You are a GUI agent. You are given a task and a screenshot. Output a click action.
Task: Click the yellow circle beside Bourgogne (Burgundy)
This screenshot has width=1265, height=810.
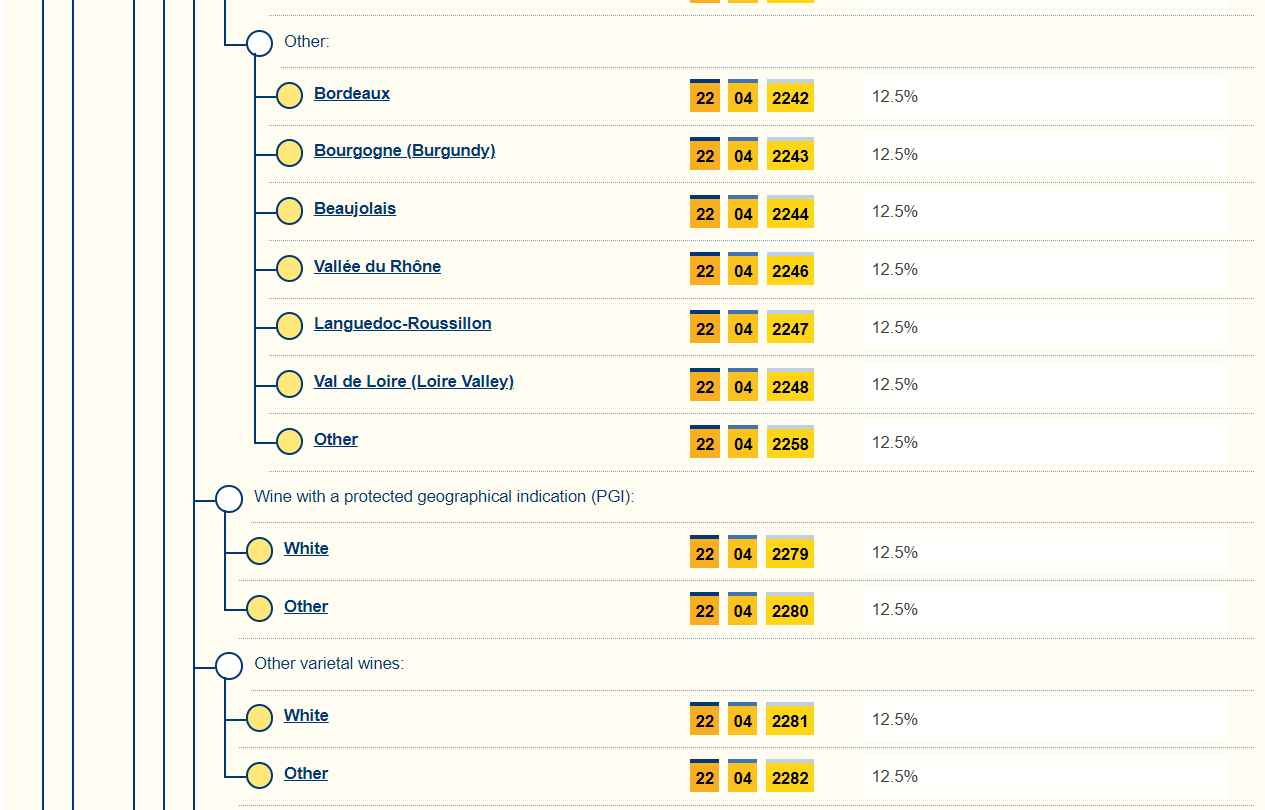click(x=289, y=153)
